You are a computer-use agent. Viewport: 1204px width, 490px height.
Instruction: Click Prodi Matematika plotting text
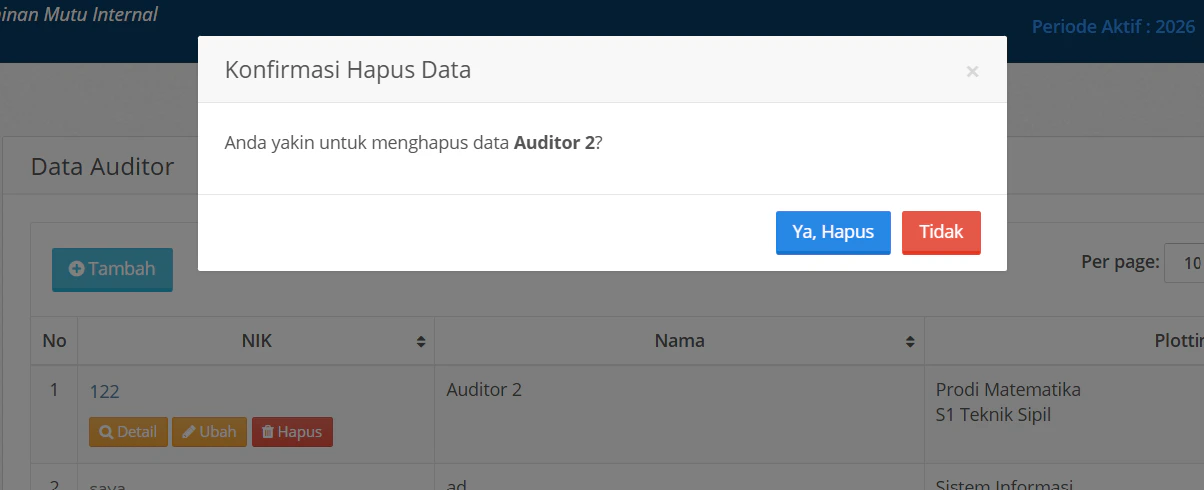point(1008,390)
